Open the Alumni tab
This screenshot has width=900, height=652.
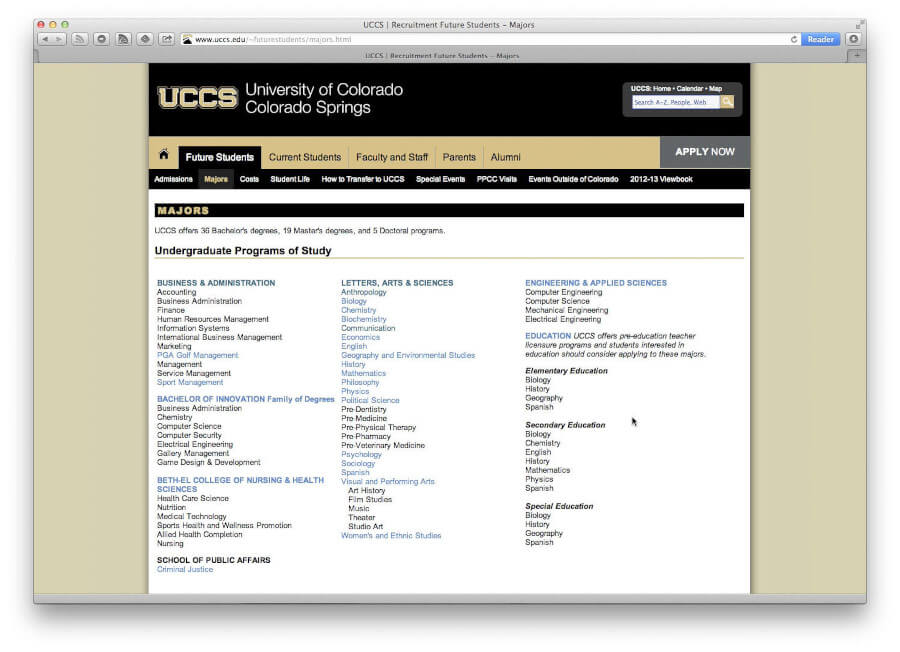tap(505, 157)
